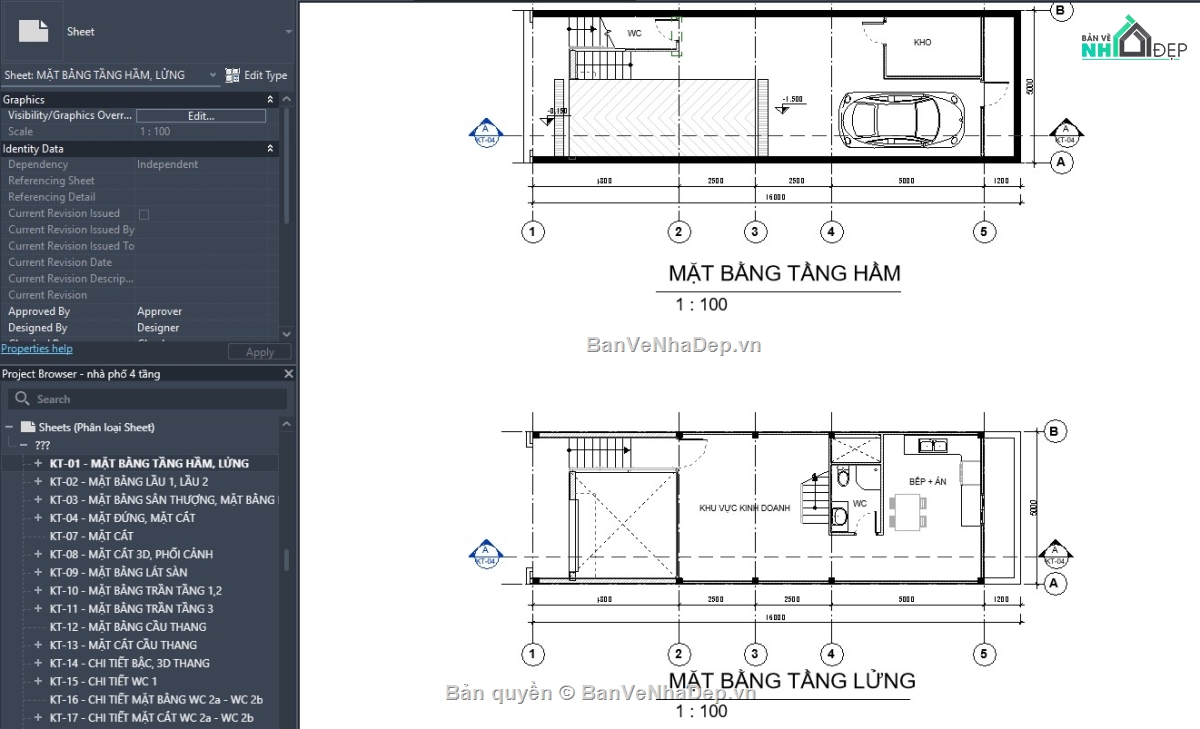Open the Properties help link
Screen dimensions: 1200x729
(x=37, y=349)
